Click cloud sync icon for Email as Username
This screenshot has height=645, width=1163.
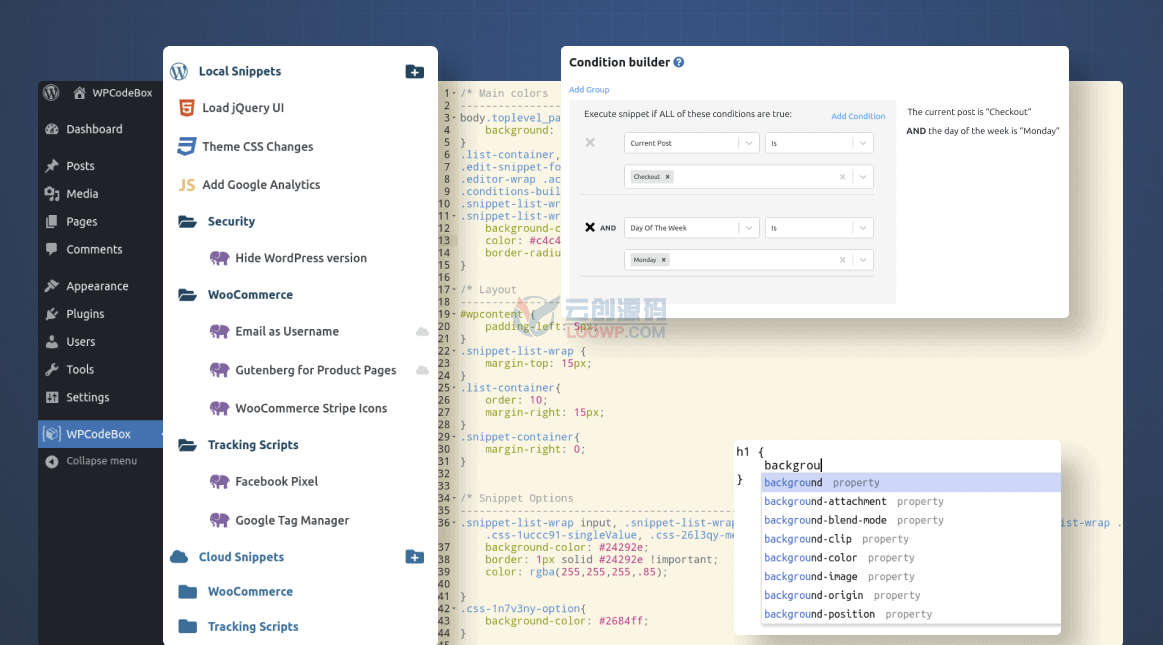(x=422, y=331)
